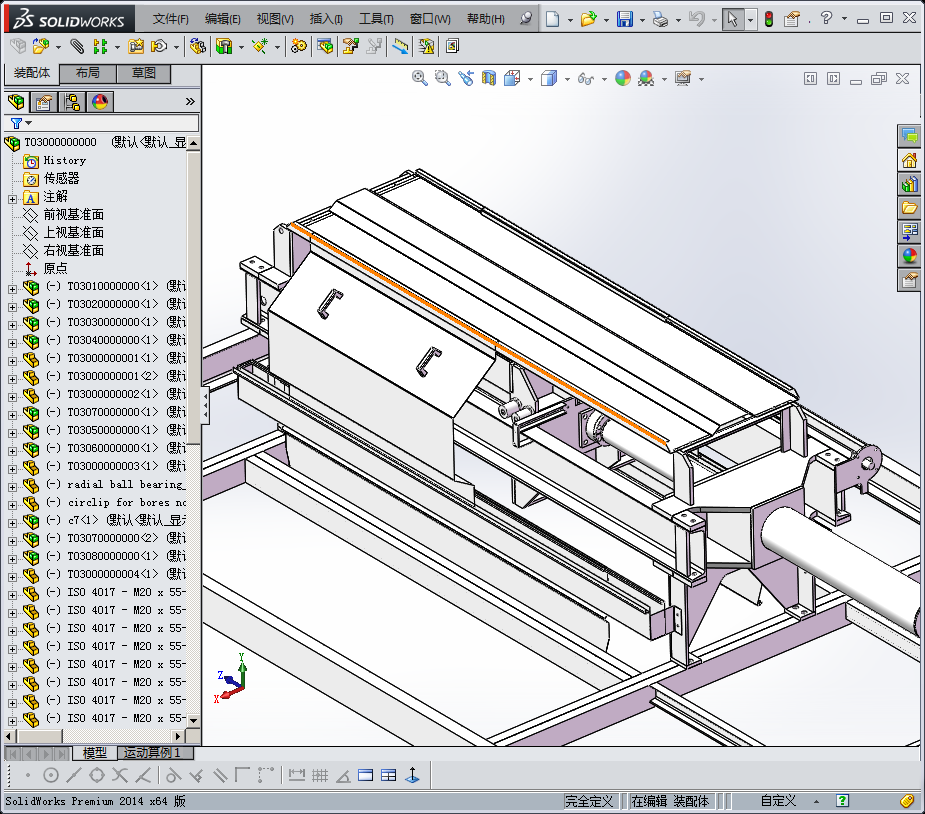Click the Save floppy disk icon

pos(624,19)
